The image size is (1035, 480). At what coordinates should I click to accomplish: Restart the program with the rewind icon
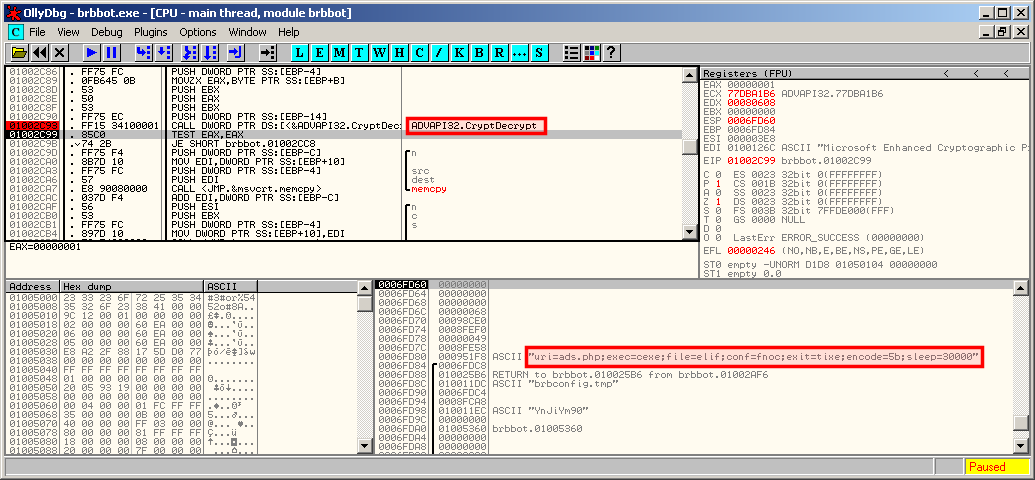coord(39,52)
